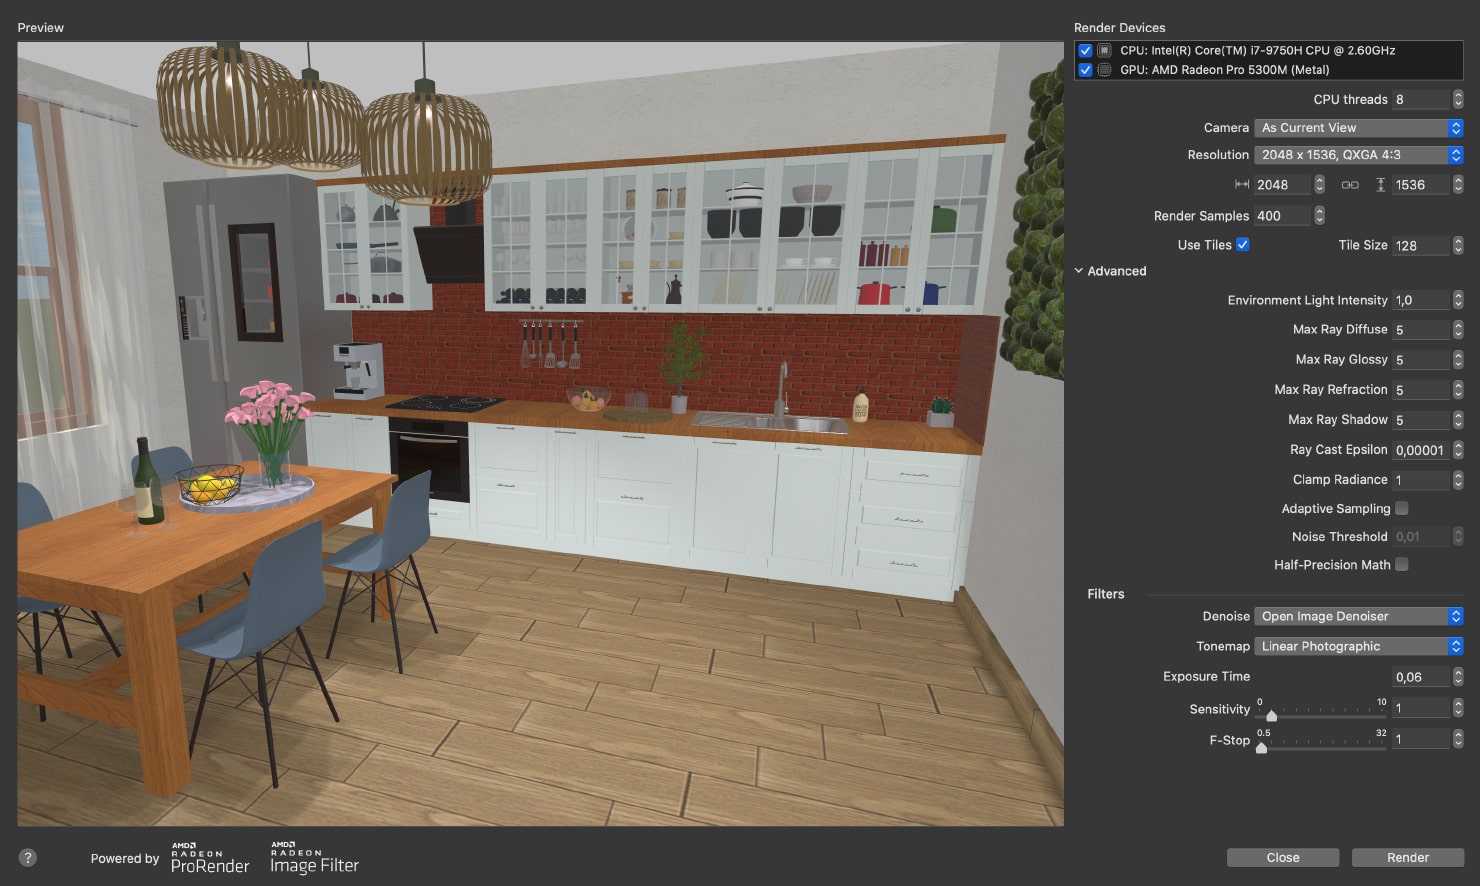1480x886 pixels.
Task: Click the Max Ray Glossy value field
Action: coord(1421,359)
